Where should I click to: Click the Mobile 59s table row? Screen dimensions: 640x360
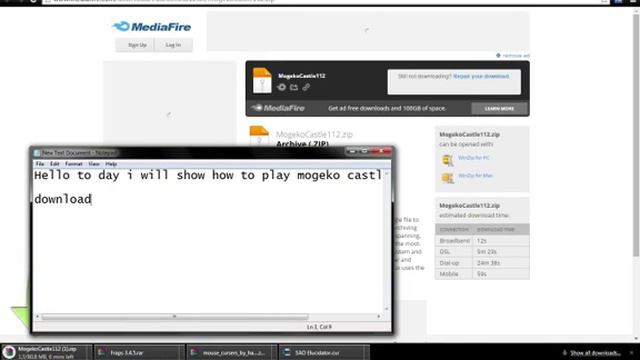pos(482,274)
